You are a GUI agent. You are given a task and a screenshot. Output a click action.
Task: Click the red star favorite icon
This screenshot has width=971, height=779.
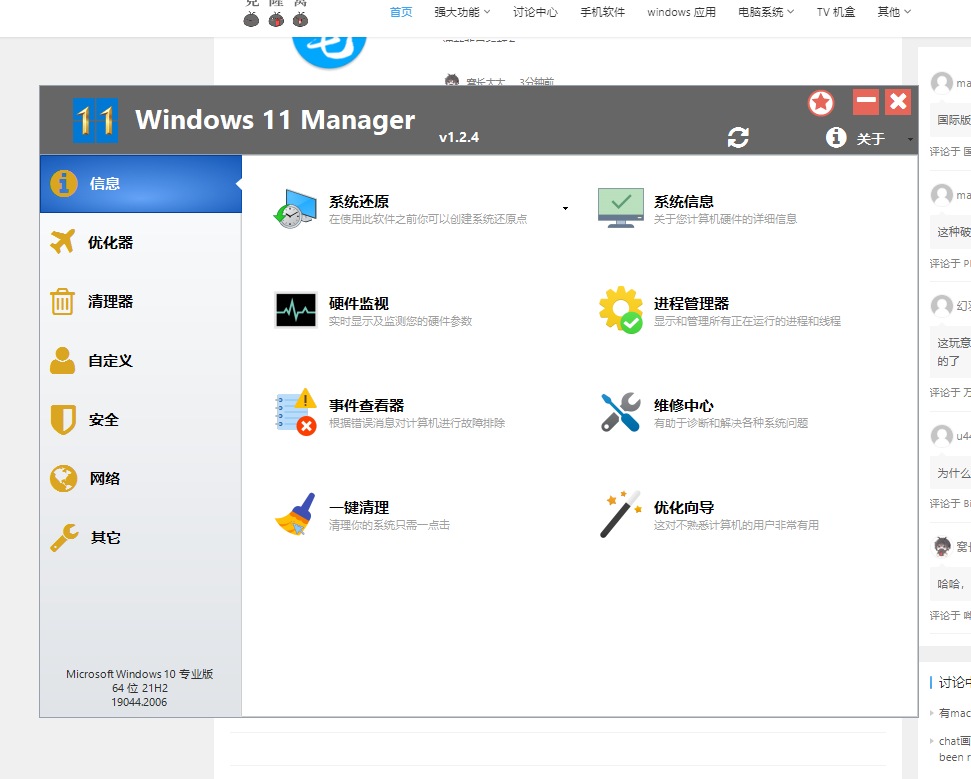pyautogui.click(x=821, y=103)
